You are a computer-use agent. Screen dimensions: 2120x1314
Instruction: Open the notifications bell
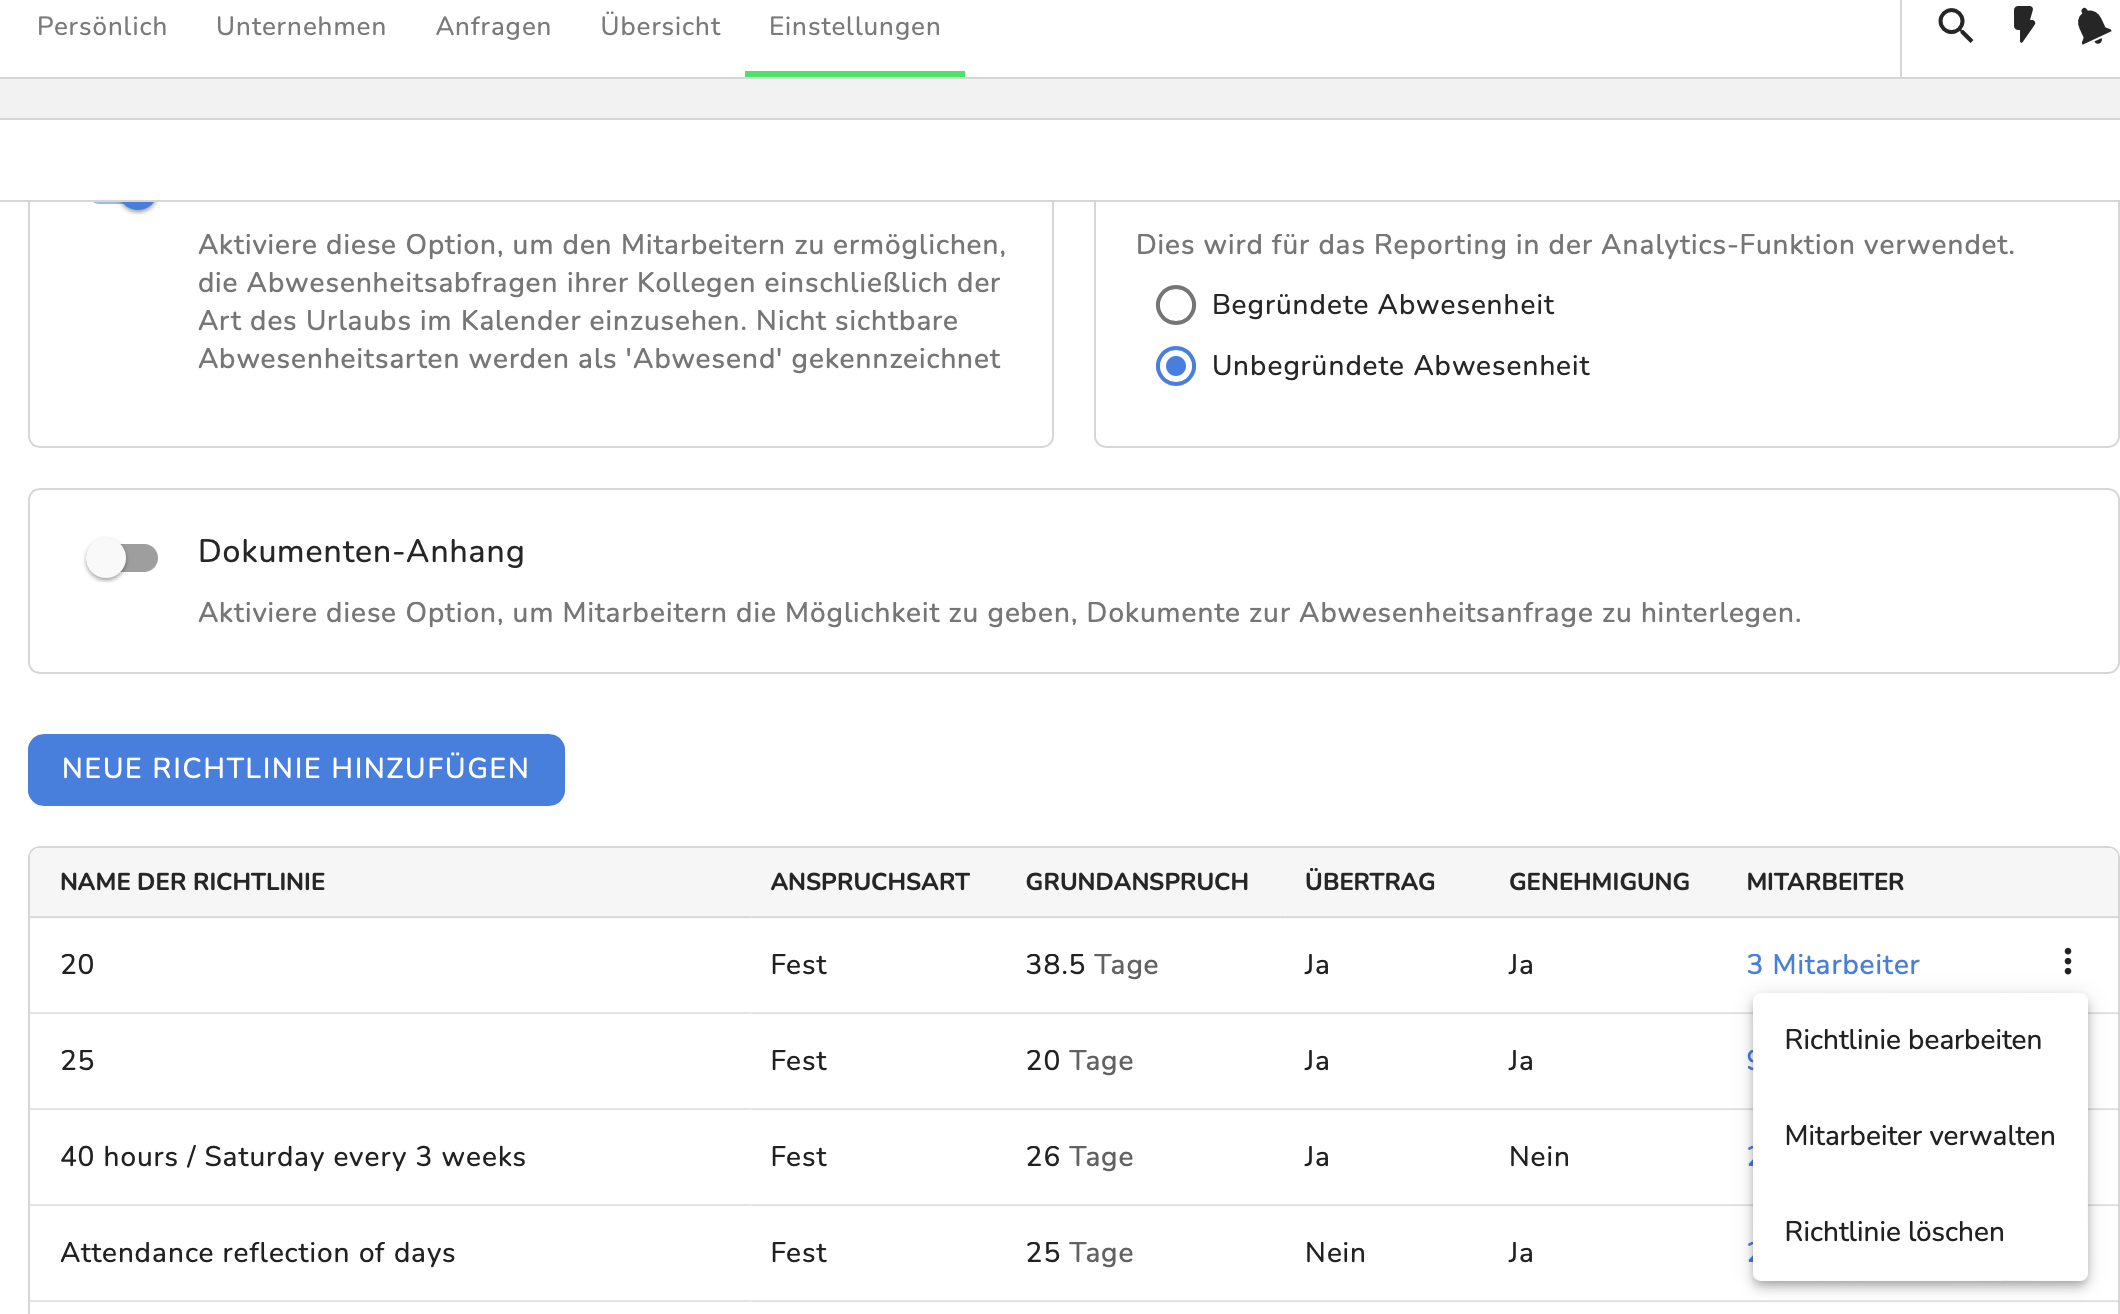click(2092, 26)
